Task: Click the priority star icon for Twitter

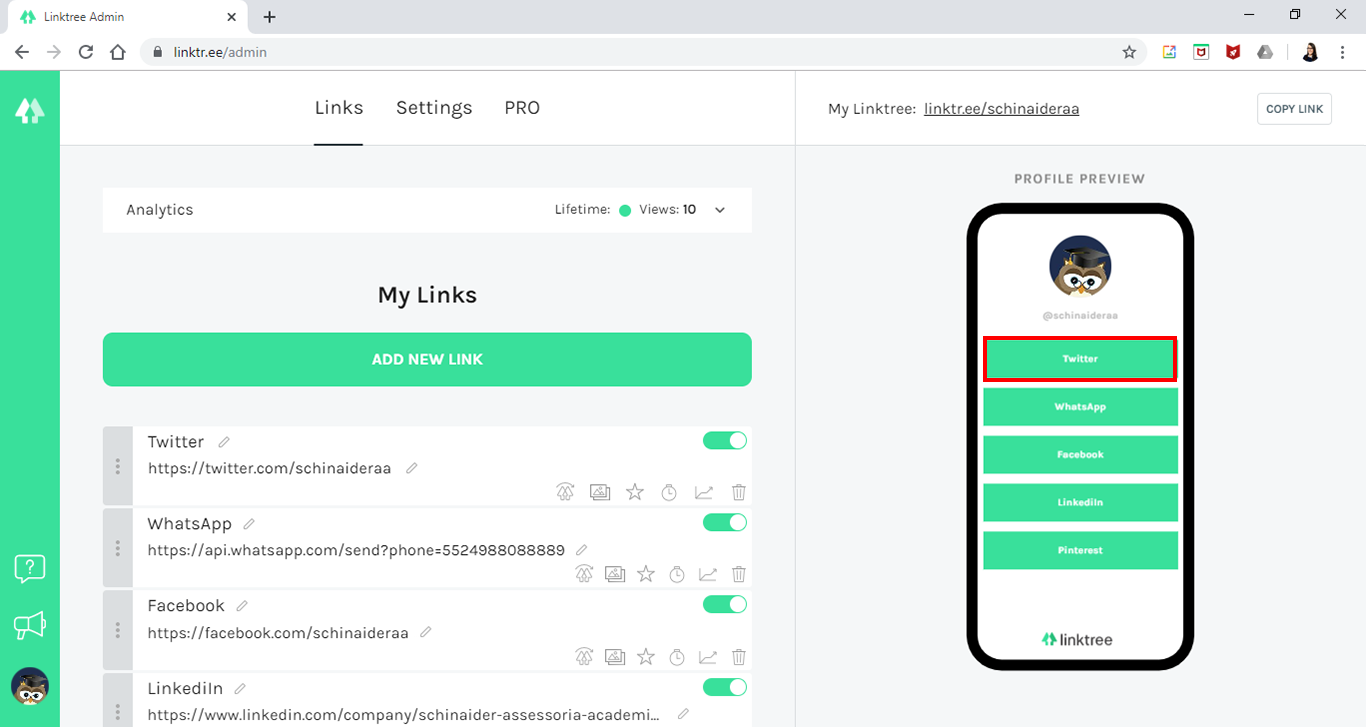Action: coord(635,492)
